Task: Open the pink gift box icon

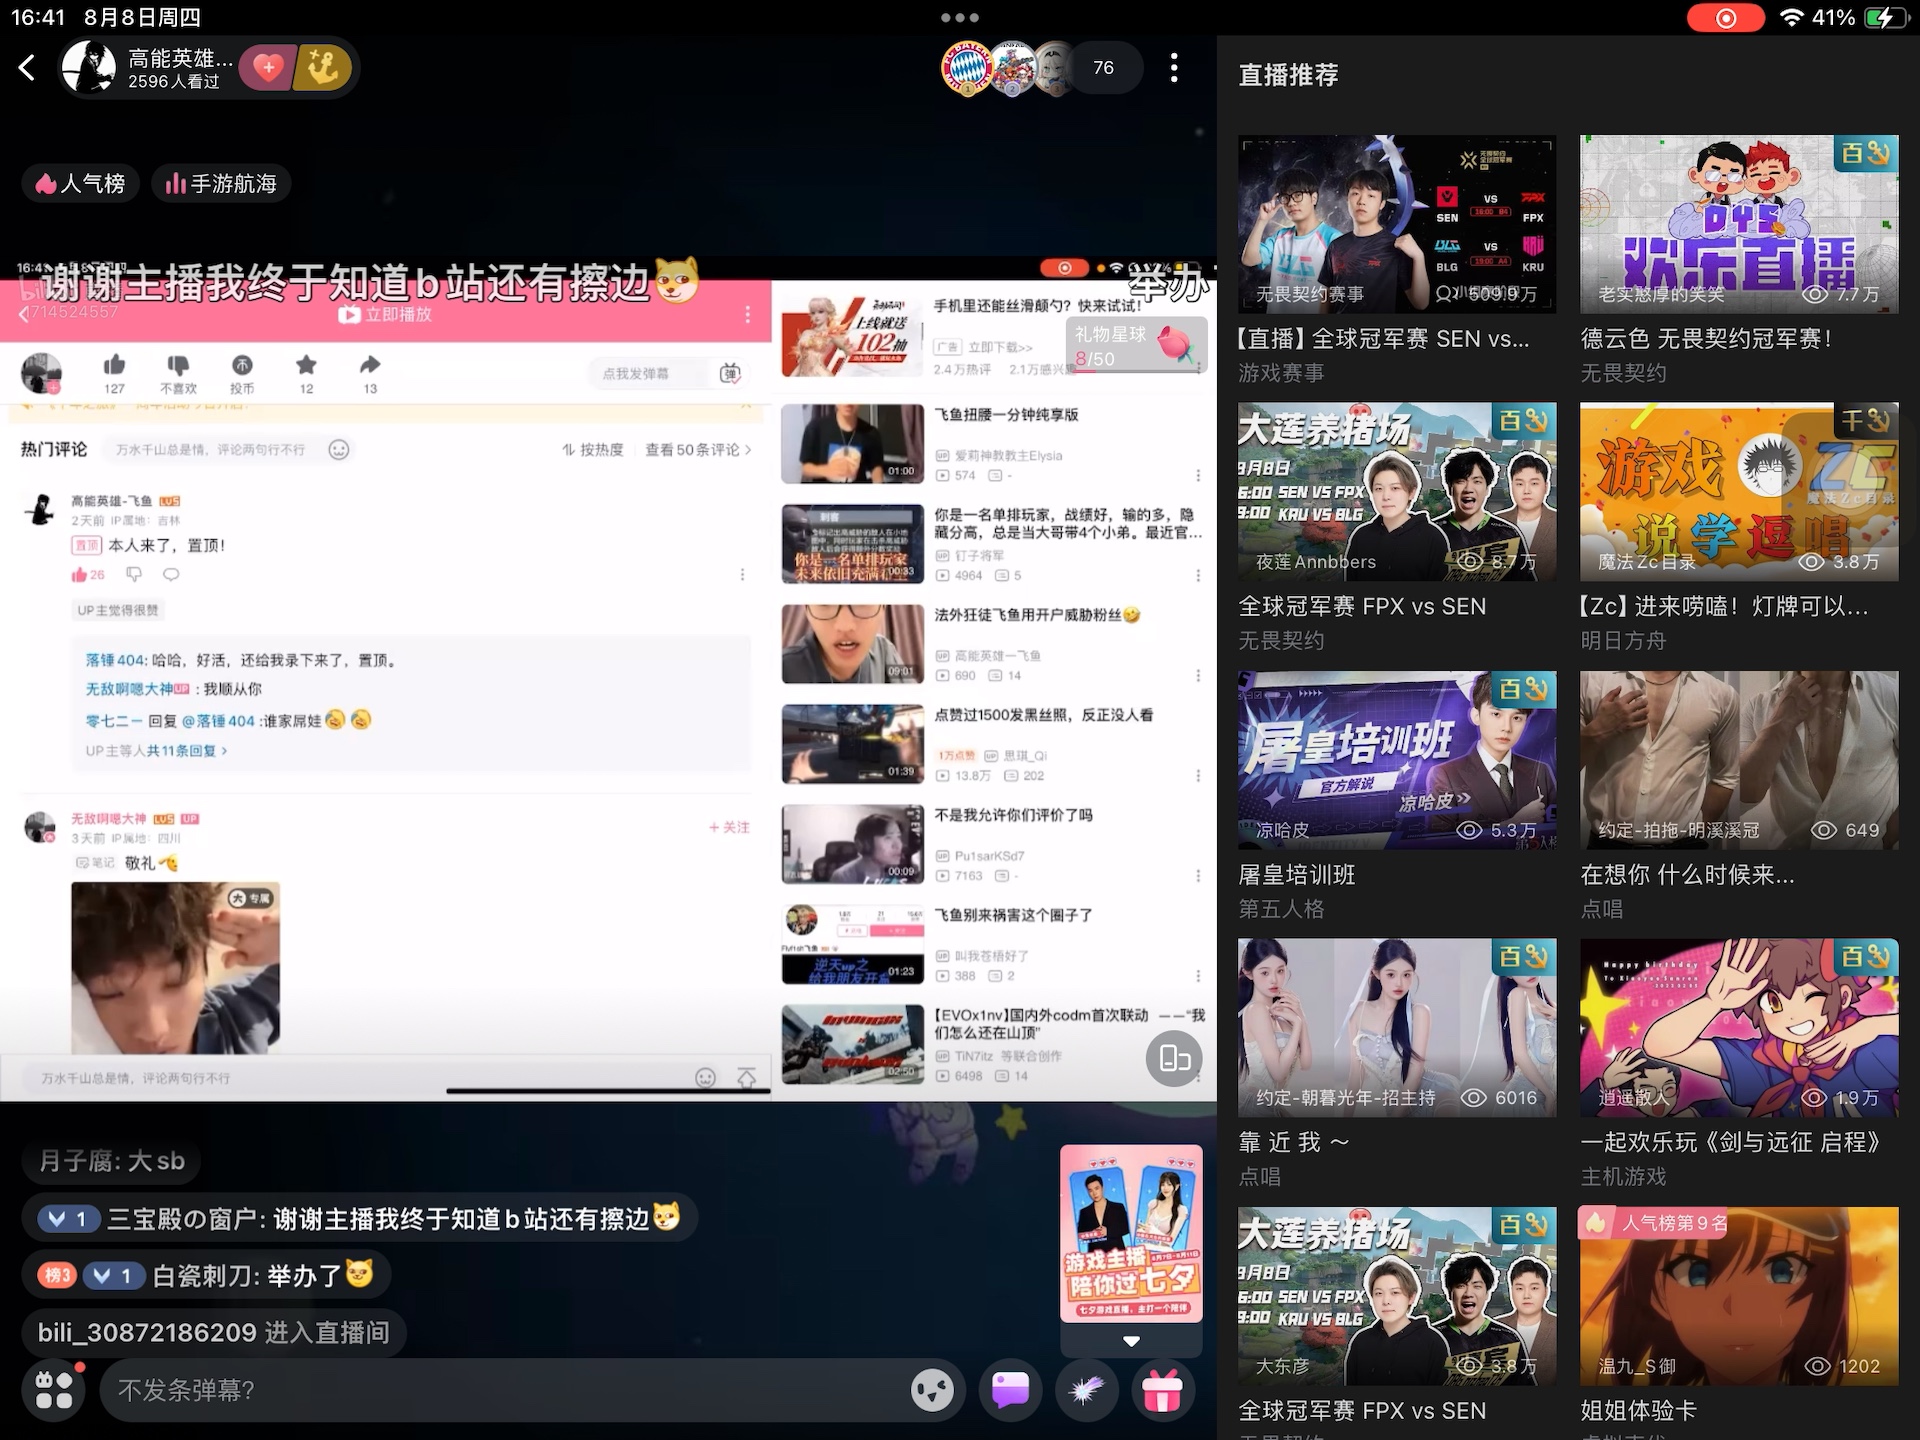Action: tap(1163, 1390)
